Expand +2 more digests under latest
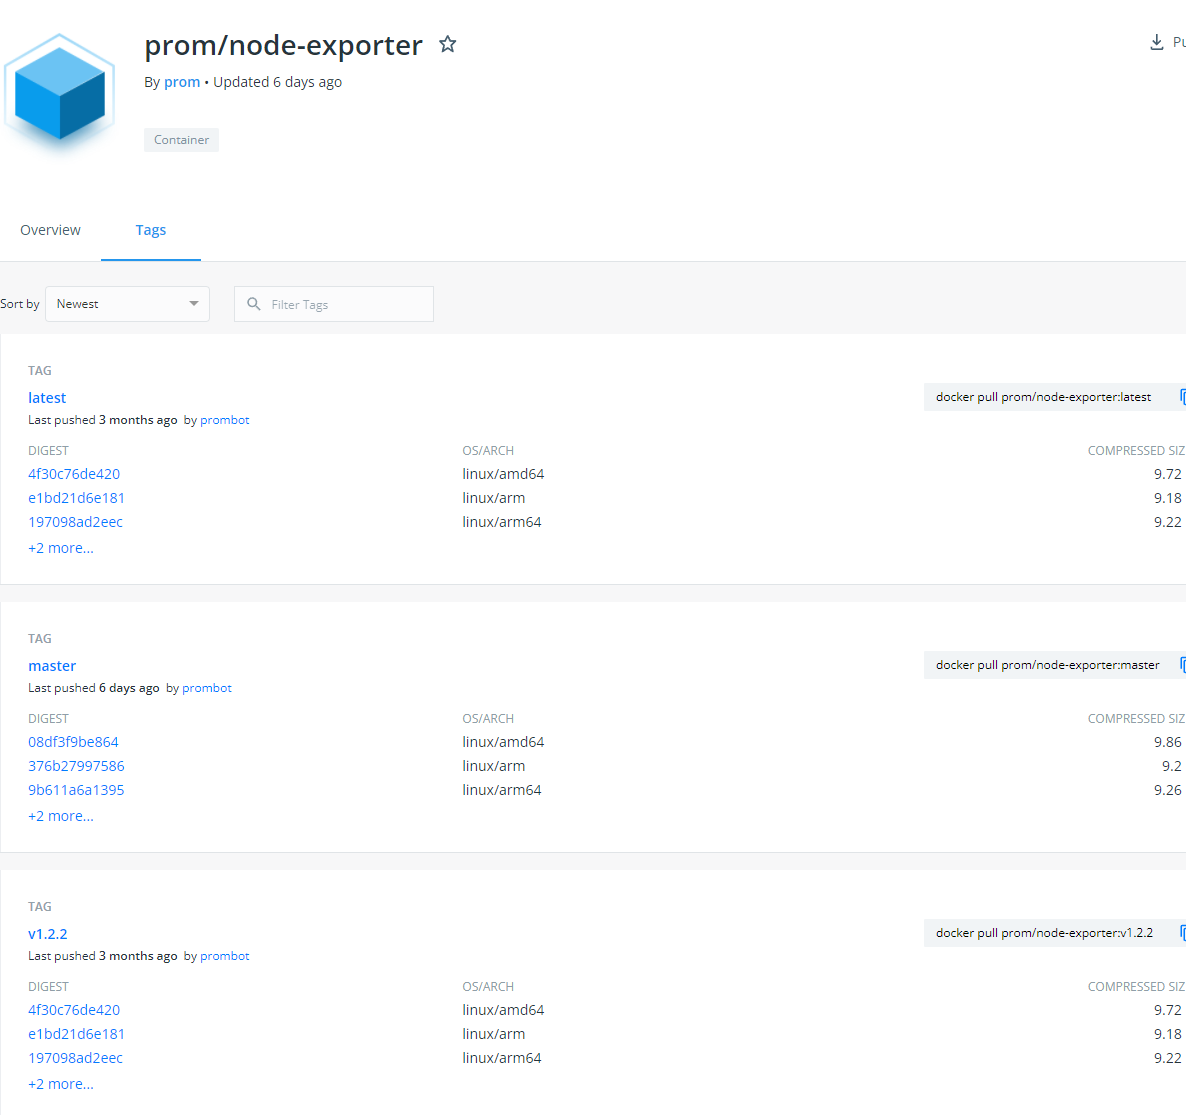1186x1115 pixels. (61, 548)
